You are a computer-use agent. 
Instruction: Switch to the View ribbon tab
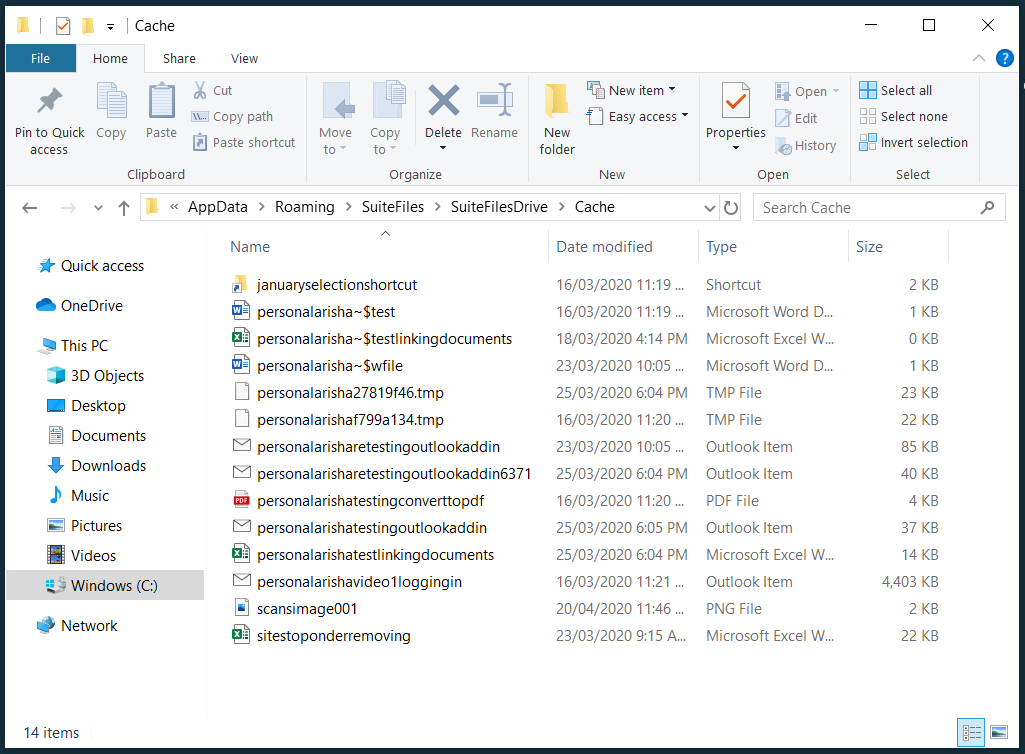[243, 58]
